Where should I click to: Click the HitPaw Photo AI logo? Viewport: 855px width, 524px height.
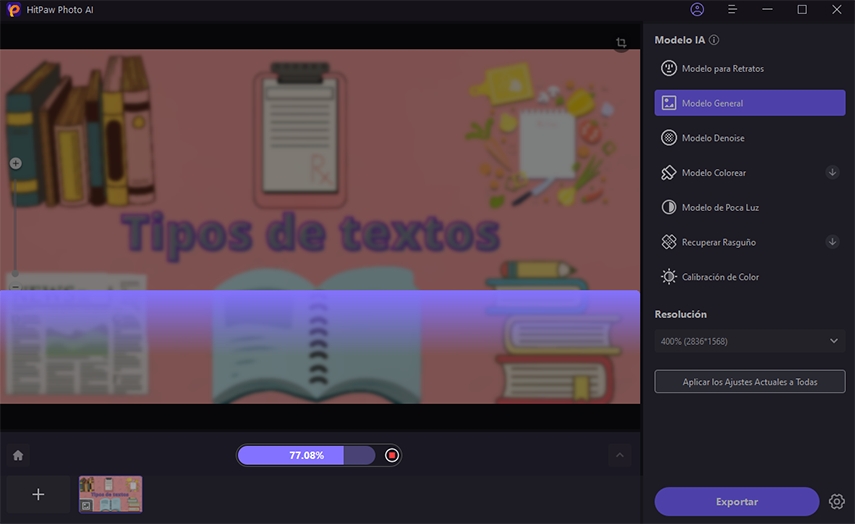[14, 10]
